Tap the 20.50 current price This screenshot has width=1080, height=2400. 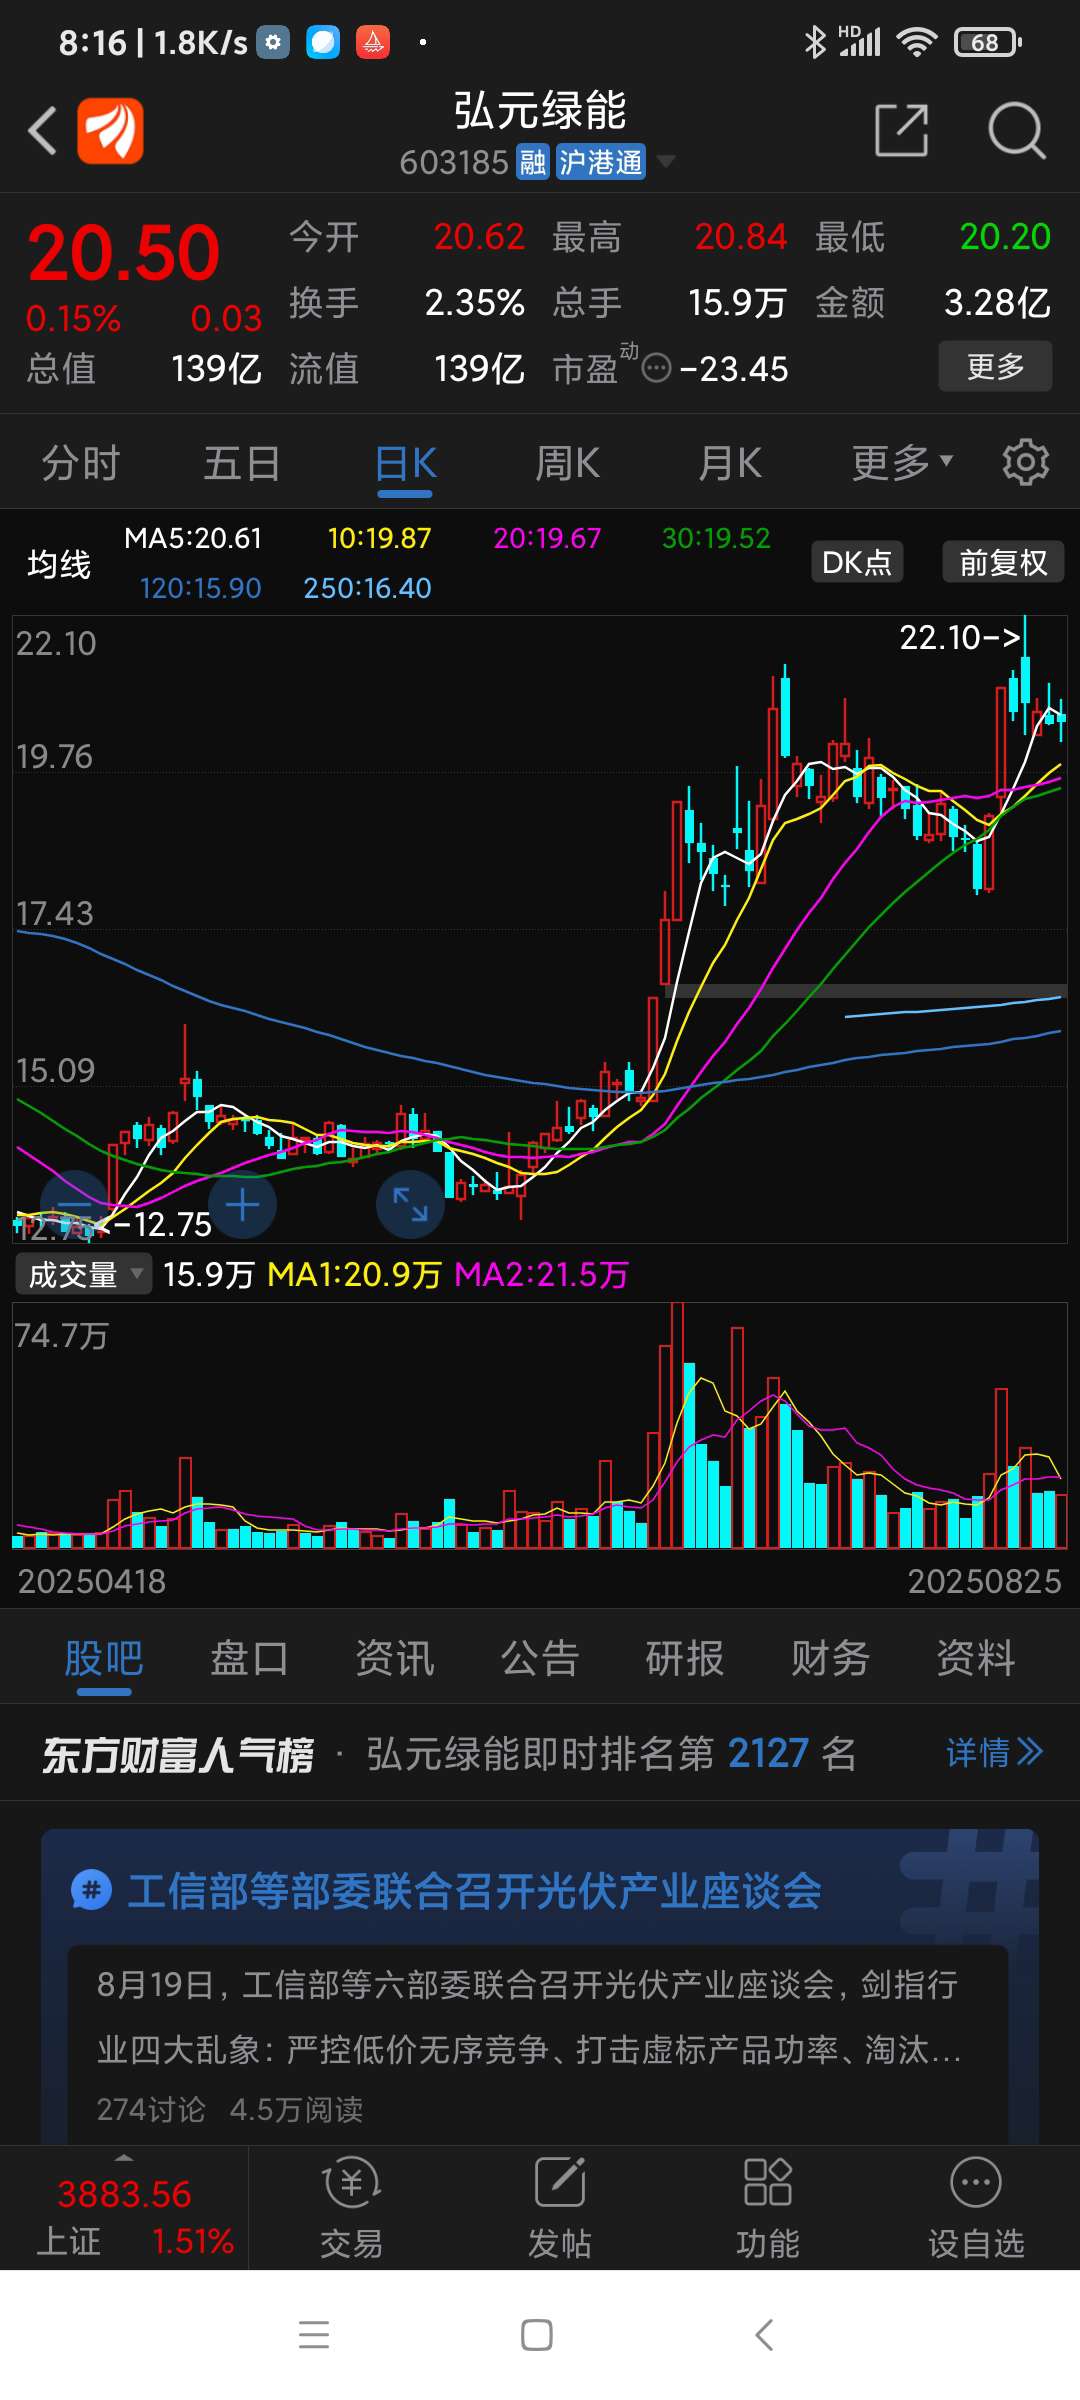coord(123,252)
